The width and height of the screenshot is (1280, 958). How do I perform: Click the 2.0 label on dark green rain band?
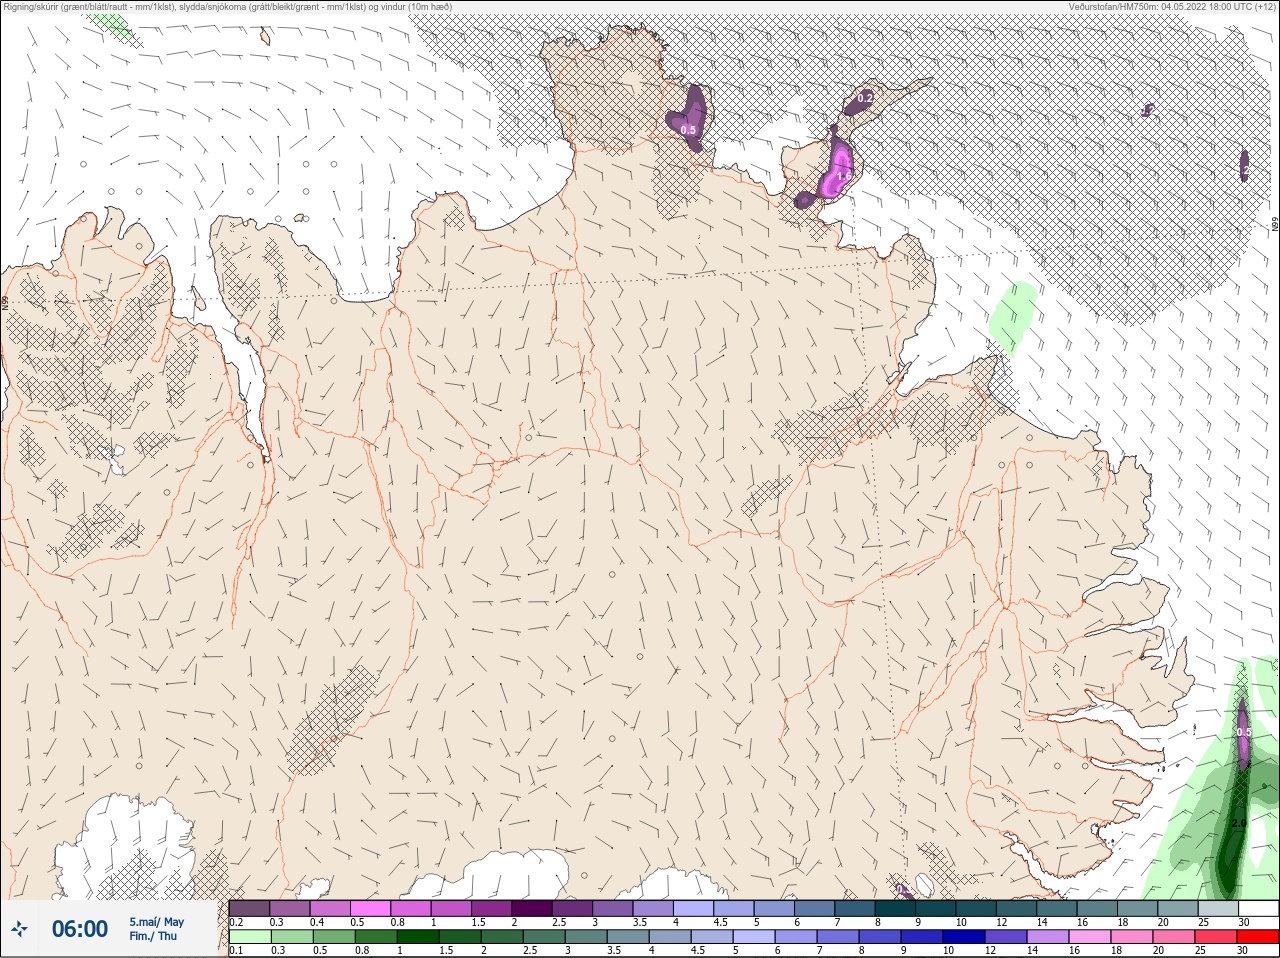click(x=1238, y=823)
